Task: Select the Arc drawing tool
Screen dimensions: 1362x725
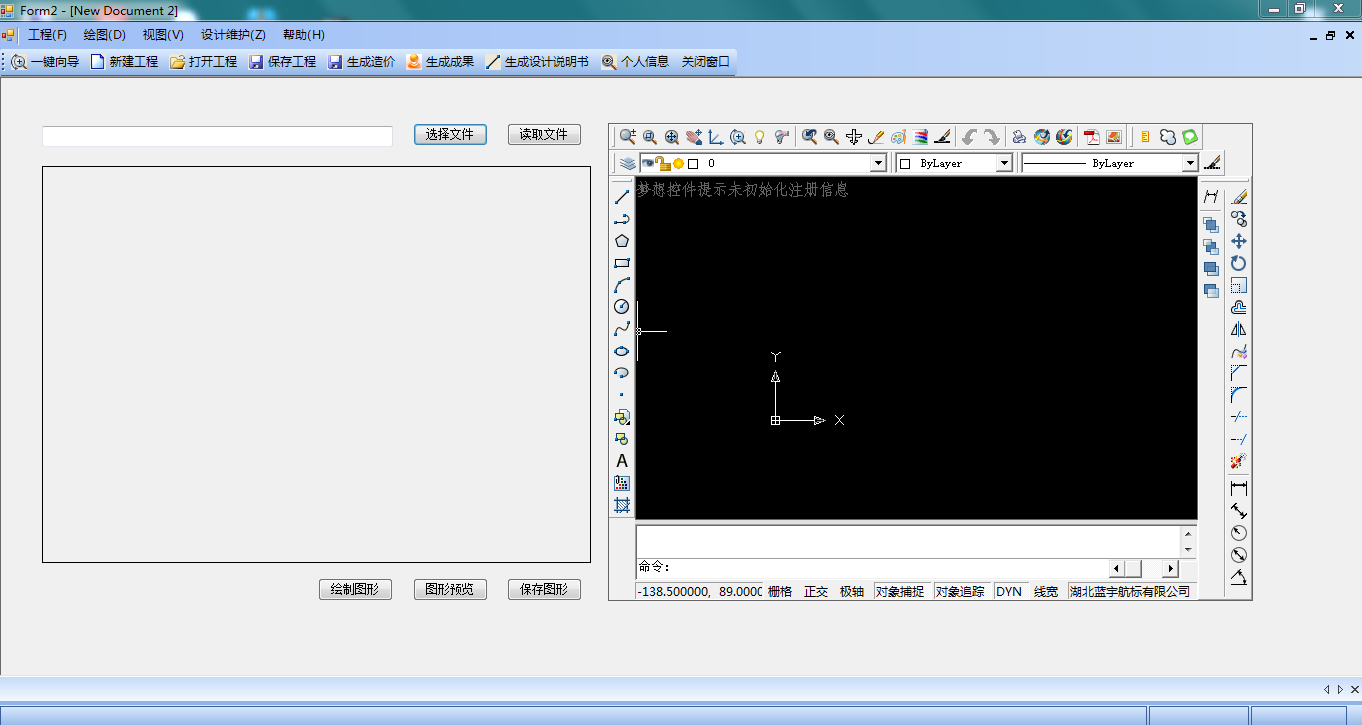Action: tap(622, 285)
